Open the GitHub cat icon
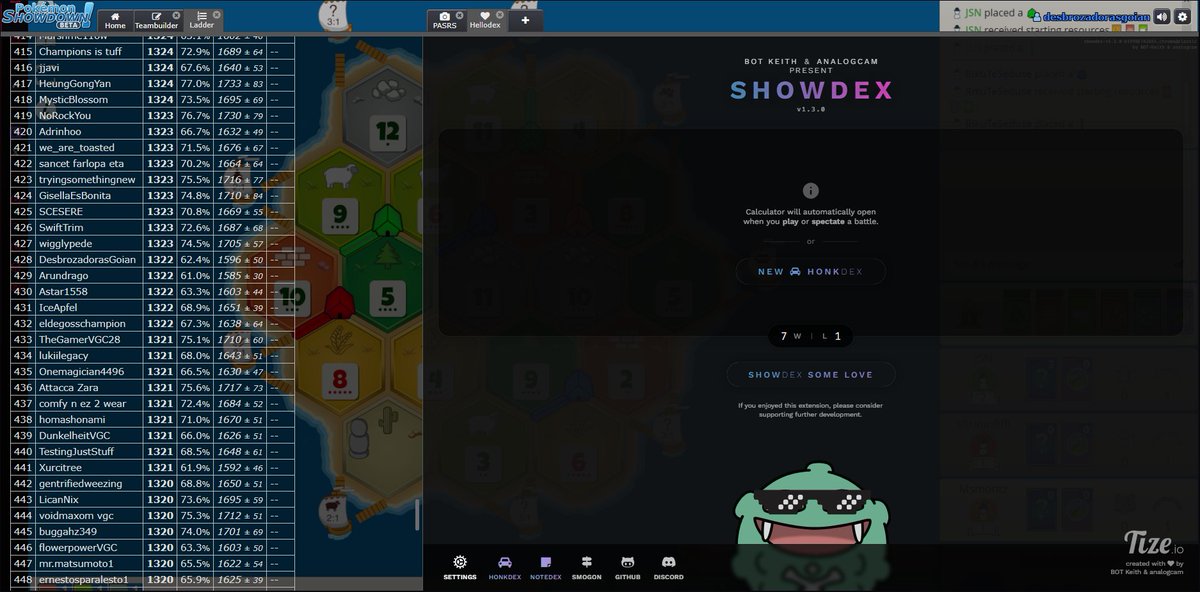1200x592 pixels. (627, 563)
